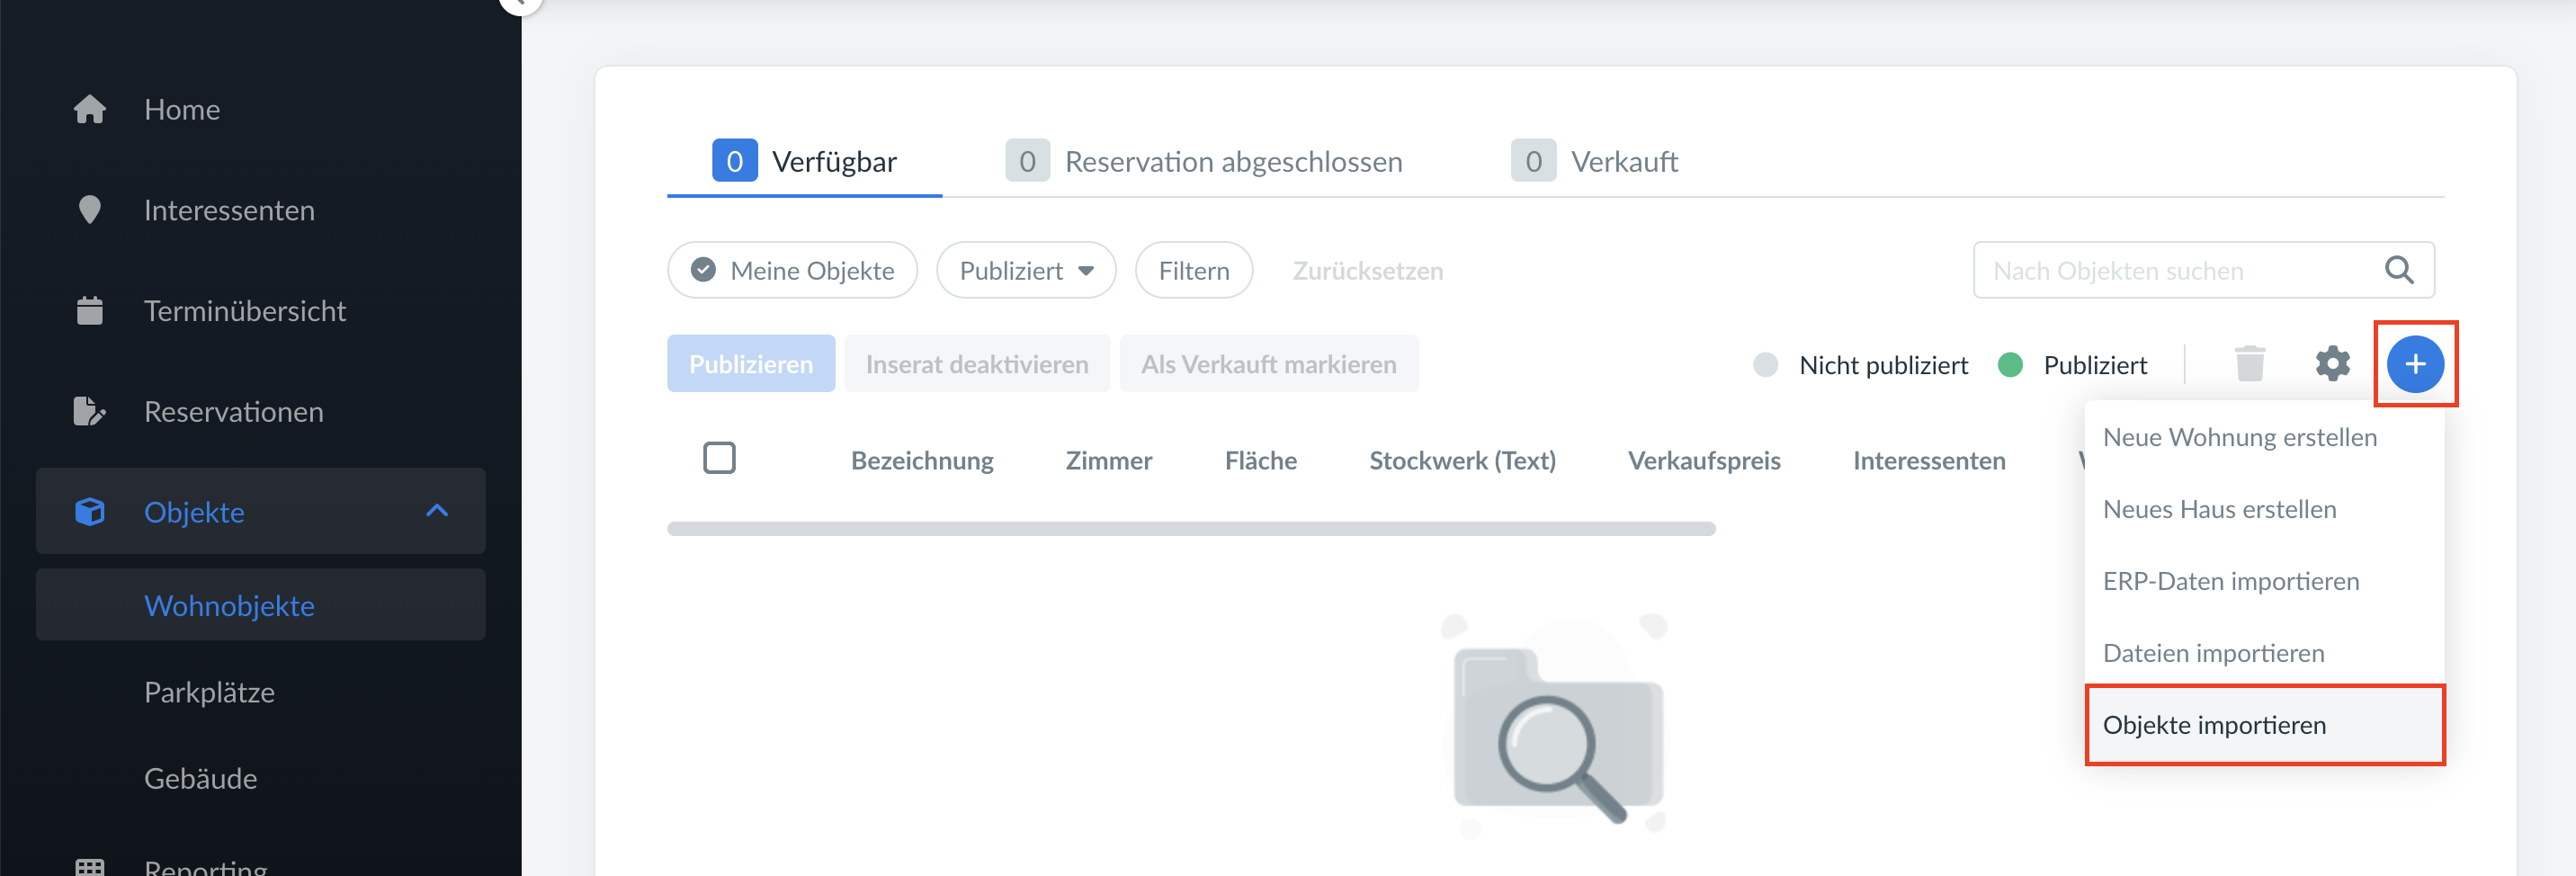Sort by Stockwerk (Text) column header
This screenshot has height=876, width=2576.
point(1462,460)
